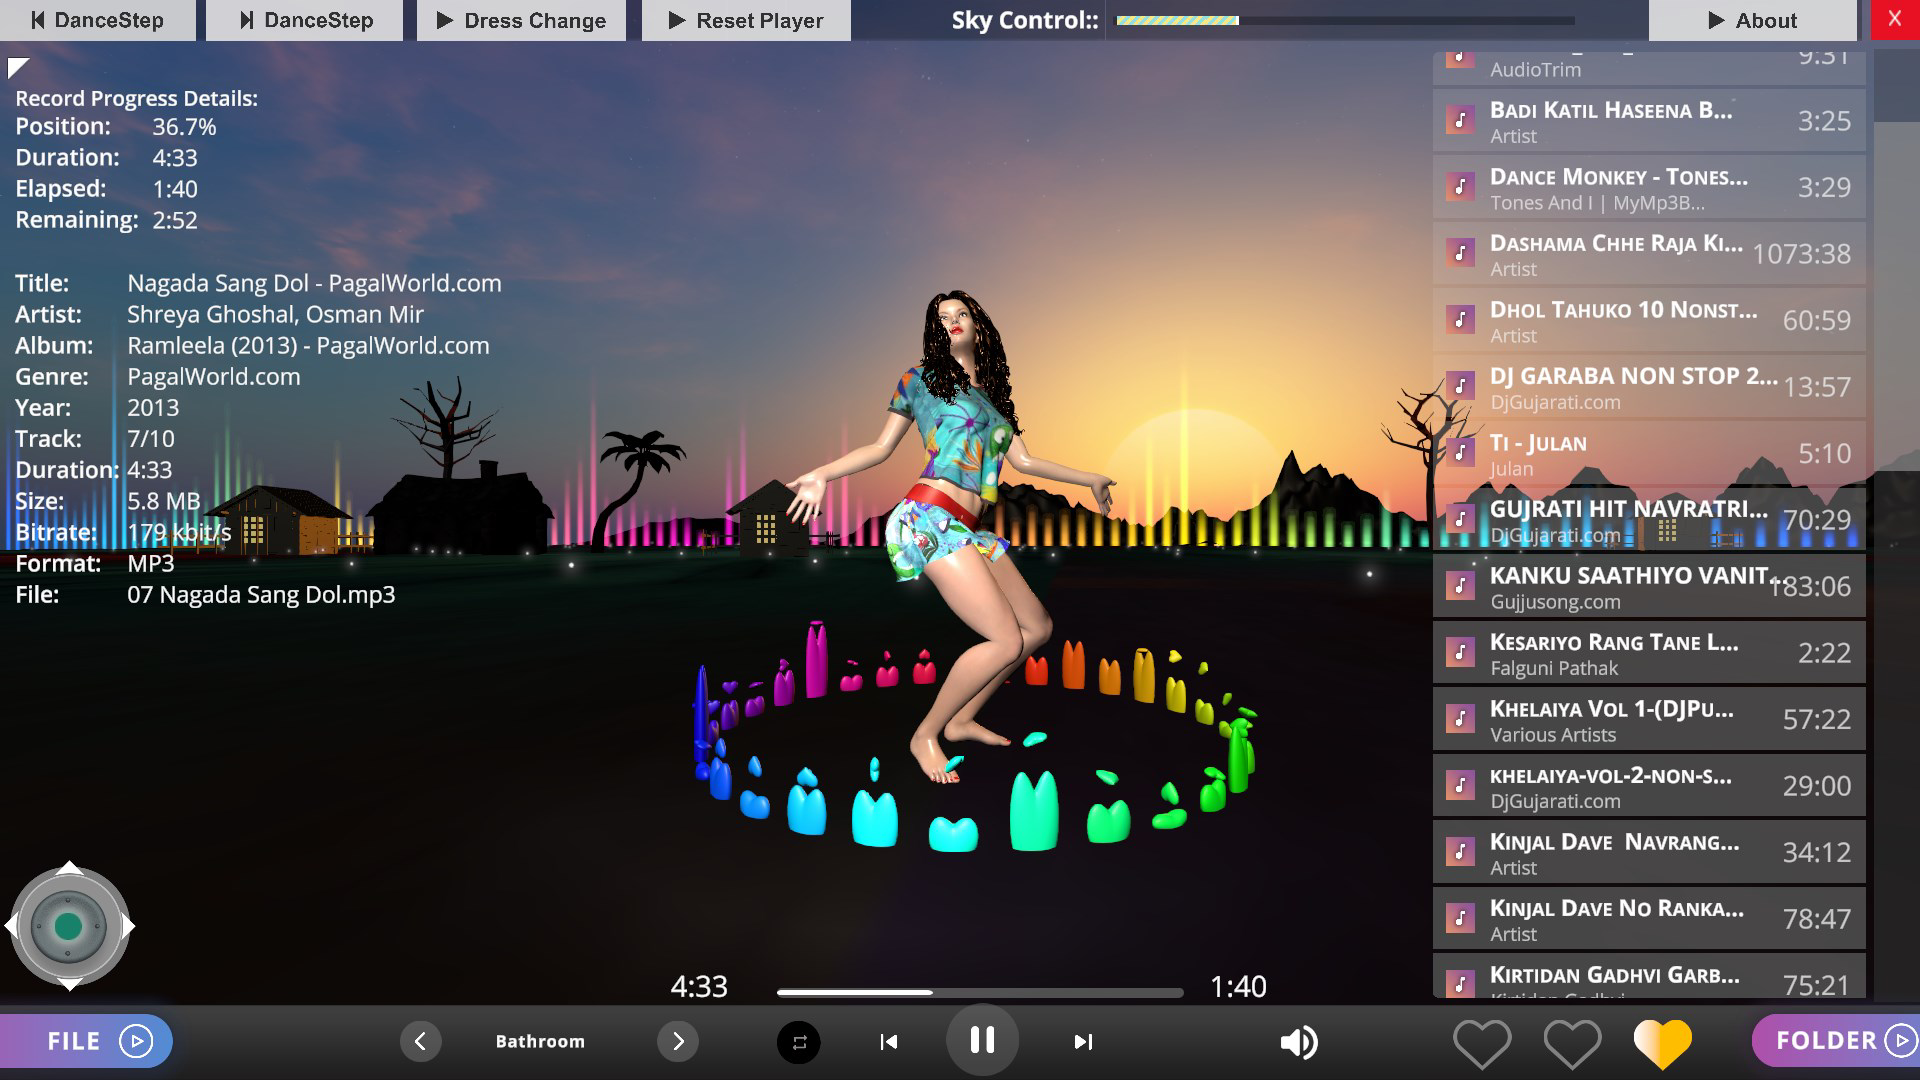Click the AudioTrim playlist entry
Image resolution: width=1920 pixels, height=1080 pixels.
(1649, 68)
